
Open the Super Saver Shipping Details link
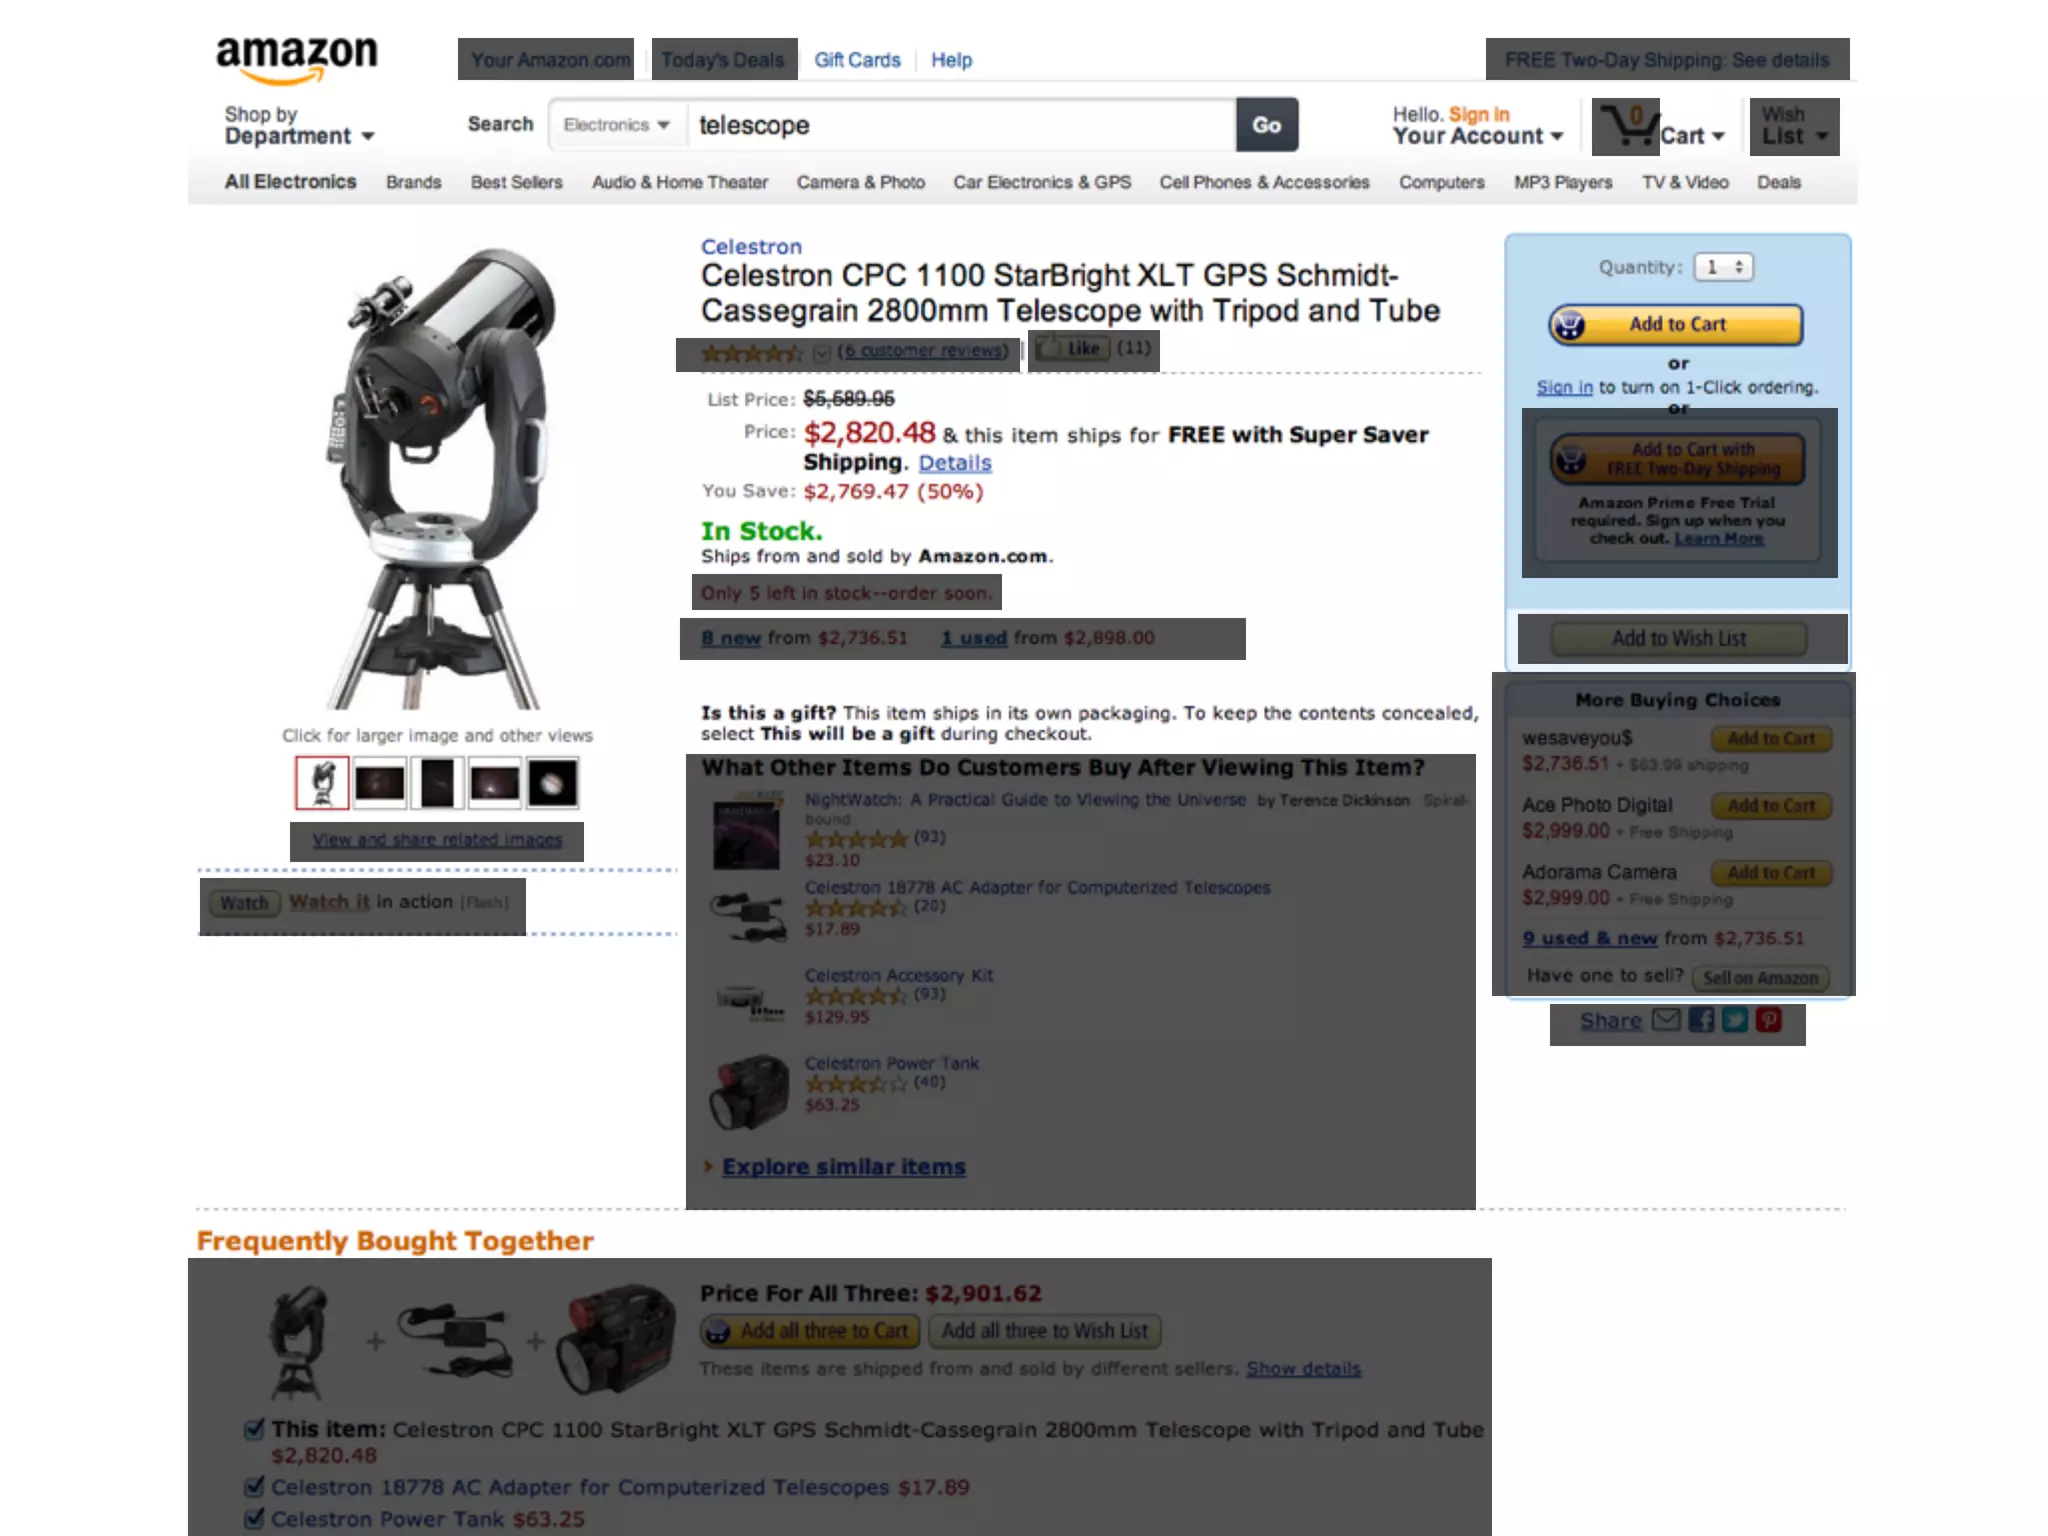click(x=955, y=463)
